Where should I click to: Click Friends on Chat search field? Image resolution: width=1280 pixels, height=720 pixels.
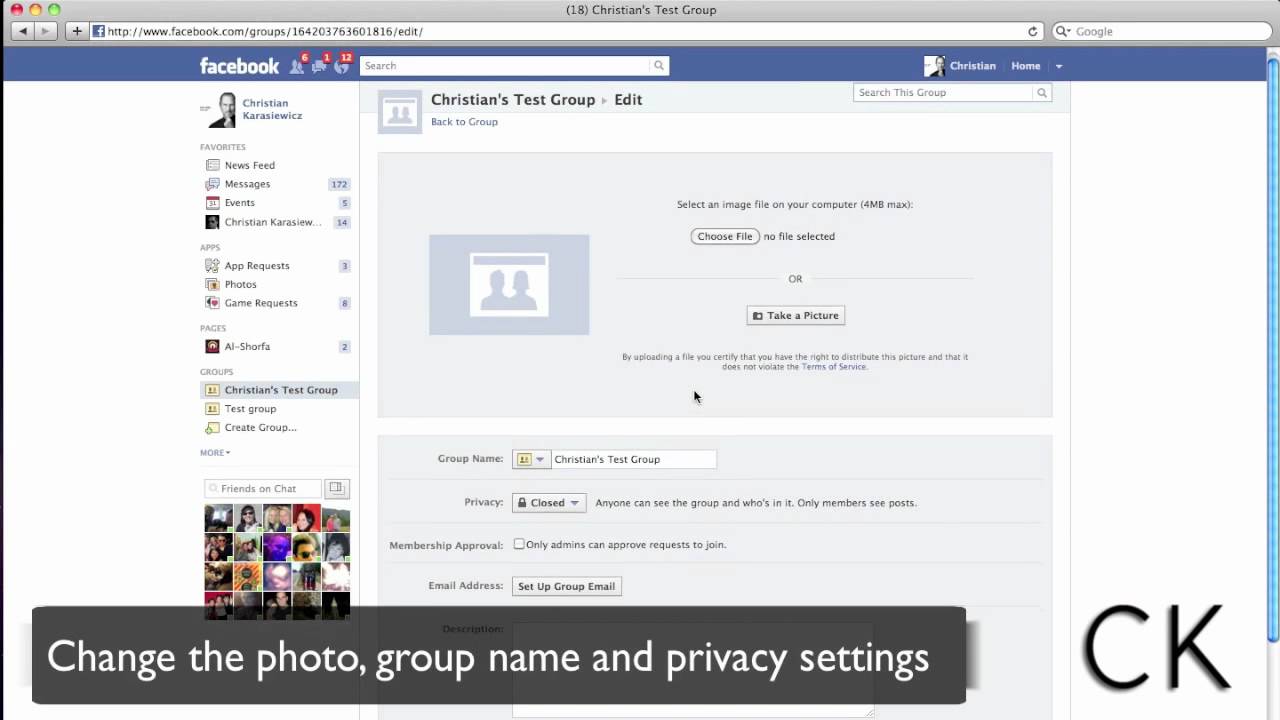(x=263, y=488)
